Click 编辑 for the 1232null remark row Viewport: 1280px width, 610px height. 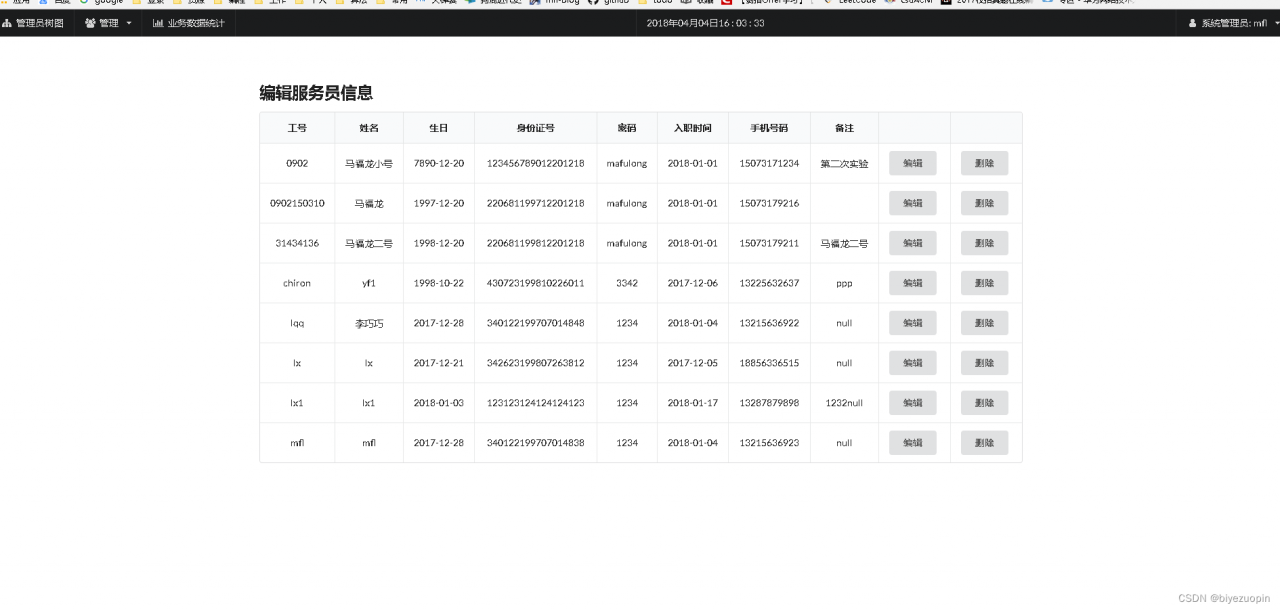point(913,403)
